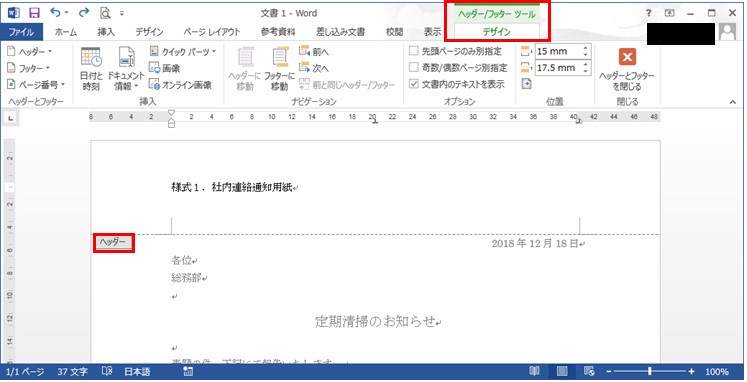The height and width of the screenshot is (382, 747).
Task: Click the 17.5 mm footer position field
Action: (x=557, y=68)
